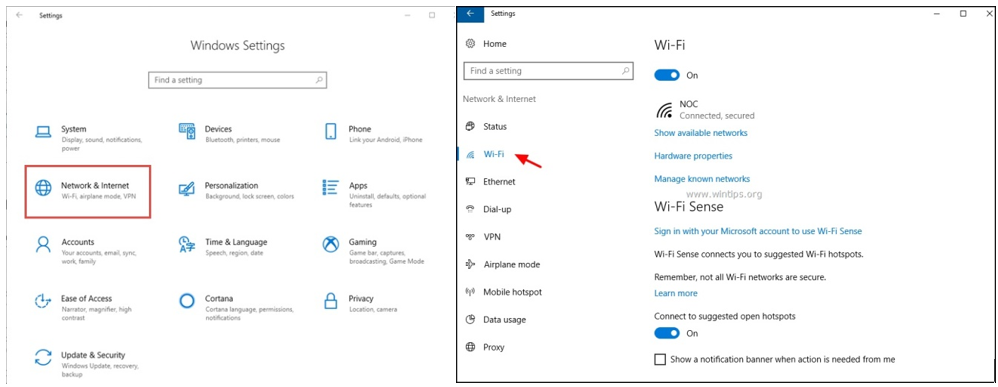The width and height of the screenshot is (998, 387).
Task: Open Gaming Xbox icon
Action: point(330,244)
